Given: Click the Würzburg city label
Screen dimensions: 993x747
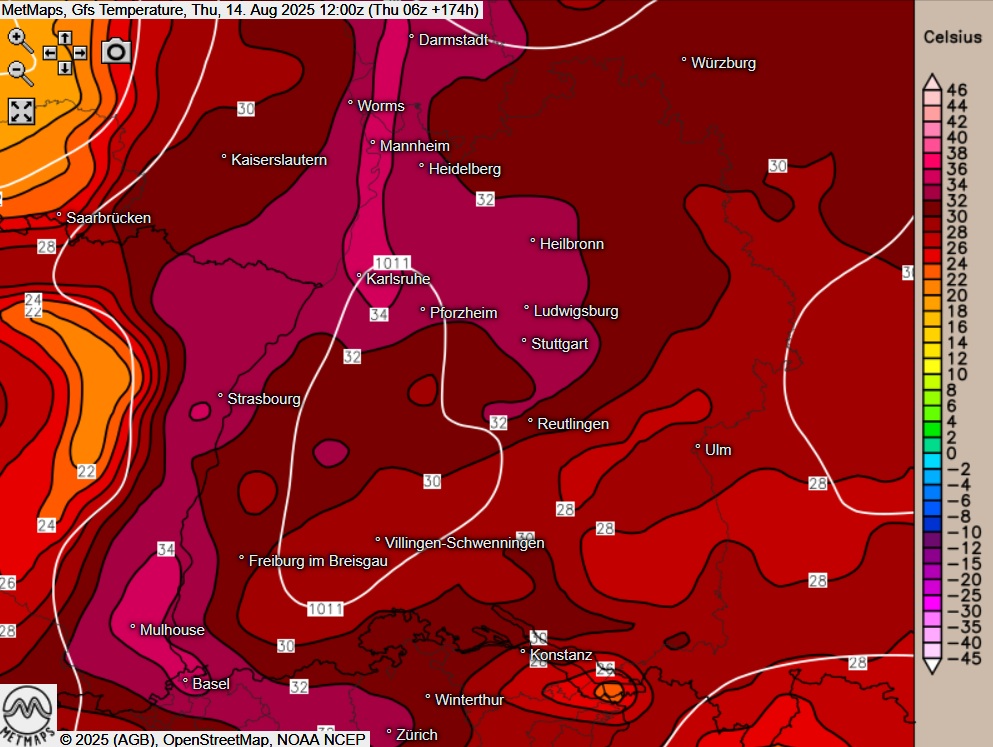Looking at the screenshot, I should (x=723, y=63).
